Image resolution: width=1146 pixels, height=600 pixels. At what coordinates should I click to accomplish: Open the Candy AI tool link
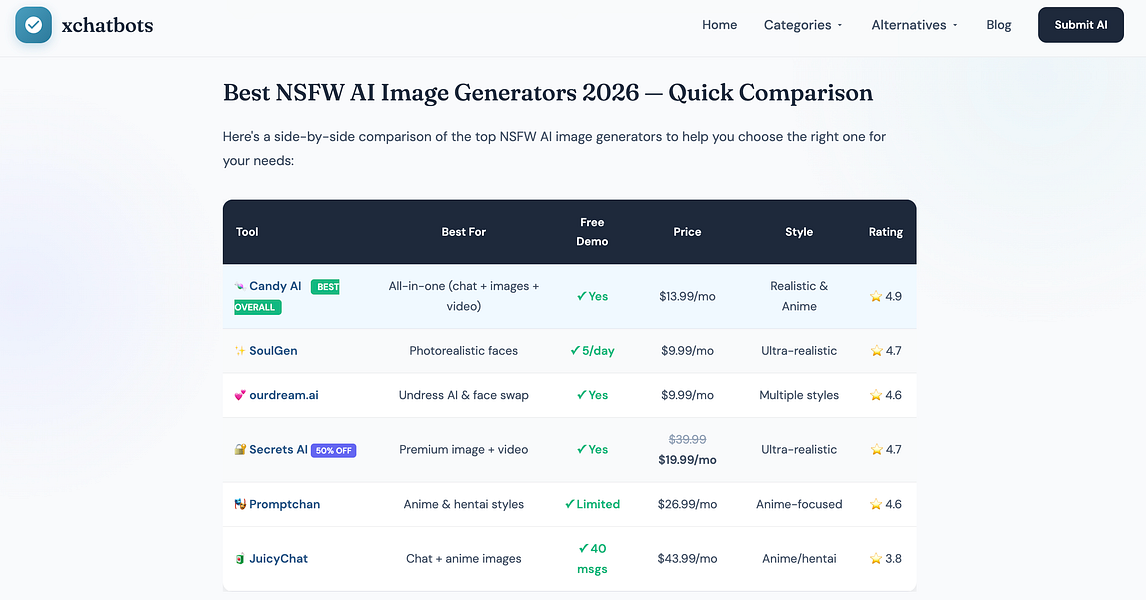click(275, 286)
